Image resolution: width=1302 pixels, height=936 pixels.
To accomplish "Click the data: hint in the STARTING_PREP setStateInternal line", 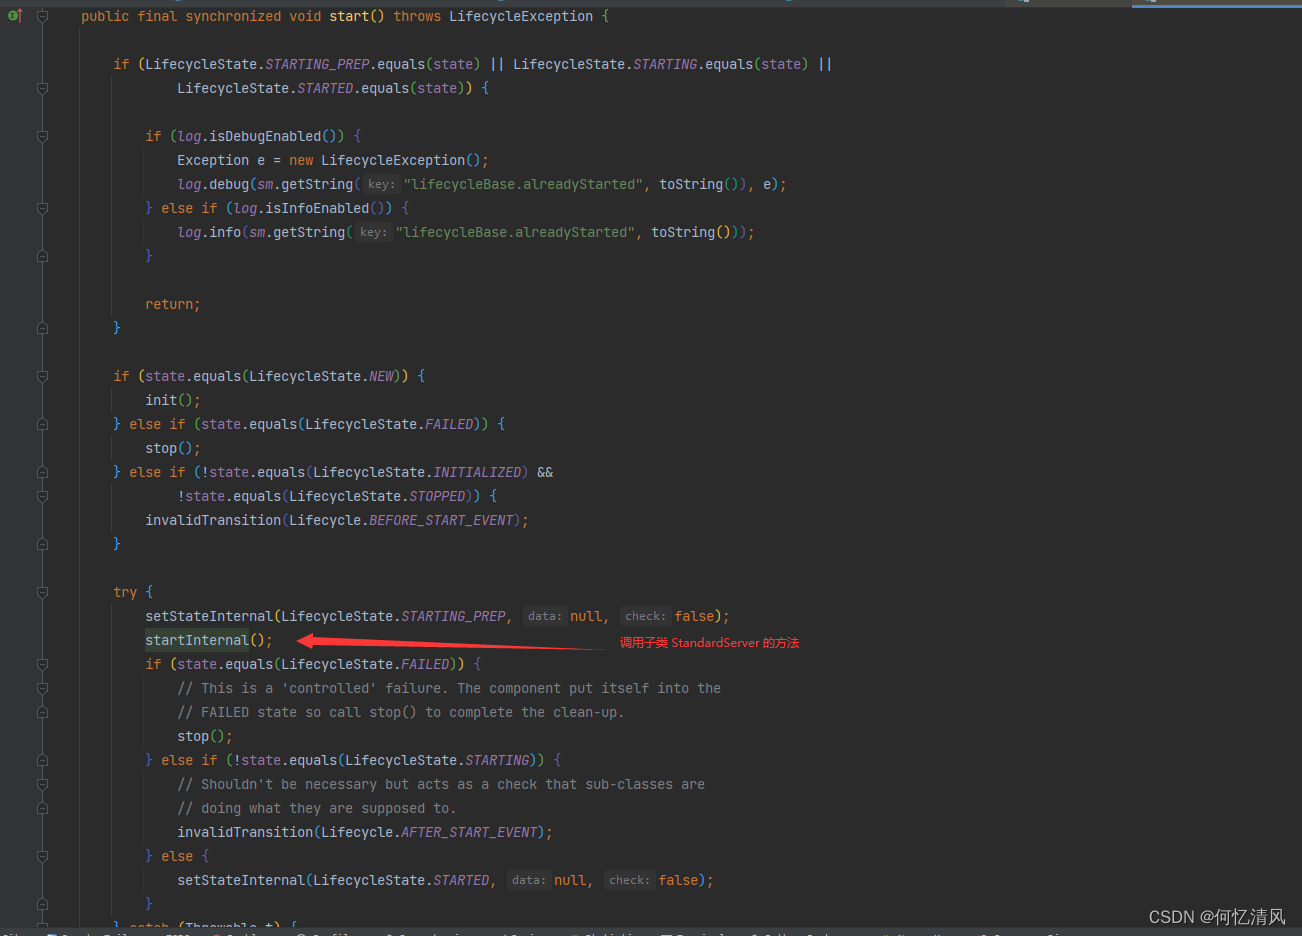I will [545, 616].
